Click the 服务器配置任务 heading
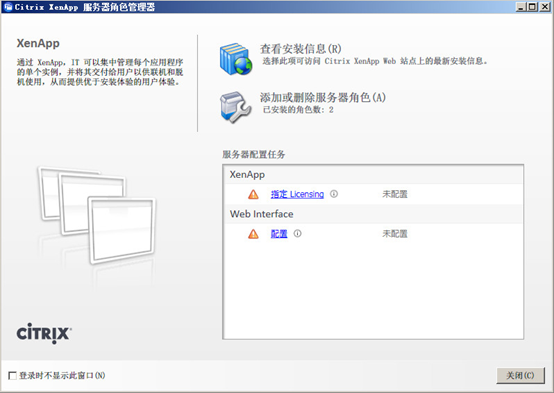The image size is (554, 393). 254,154
